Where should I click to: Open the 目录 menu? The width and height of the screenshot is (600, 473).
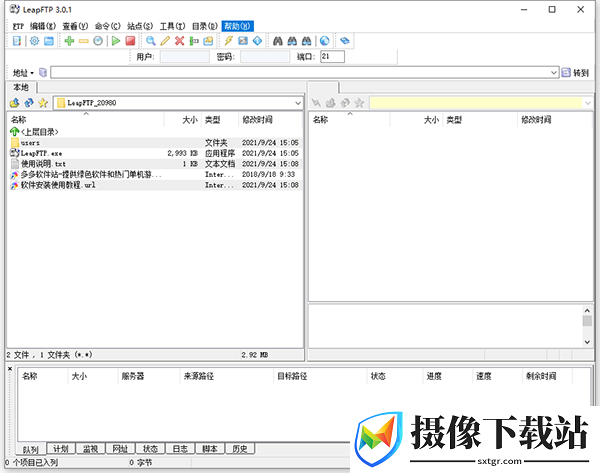pos(205,26)
